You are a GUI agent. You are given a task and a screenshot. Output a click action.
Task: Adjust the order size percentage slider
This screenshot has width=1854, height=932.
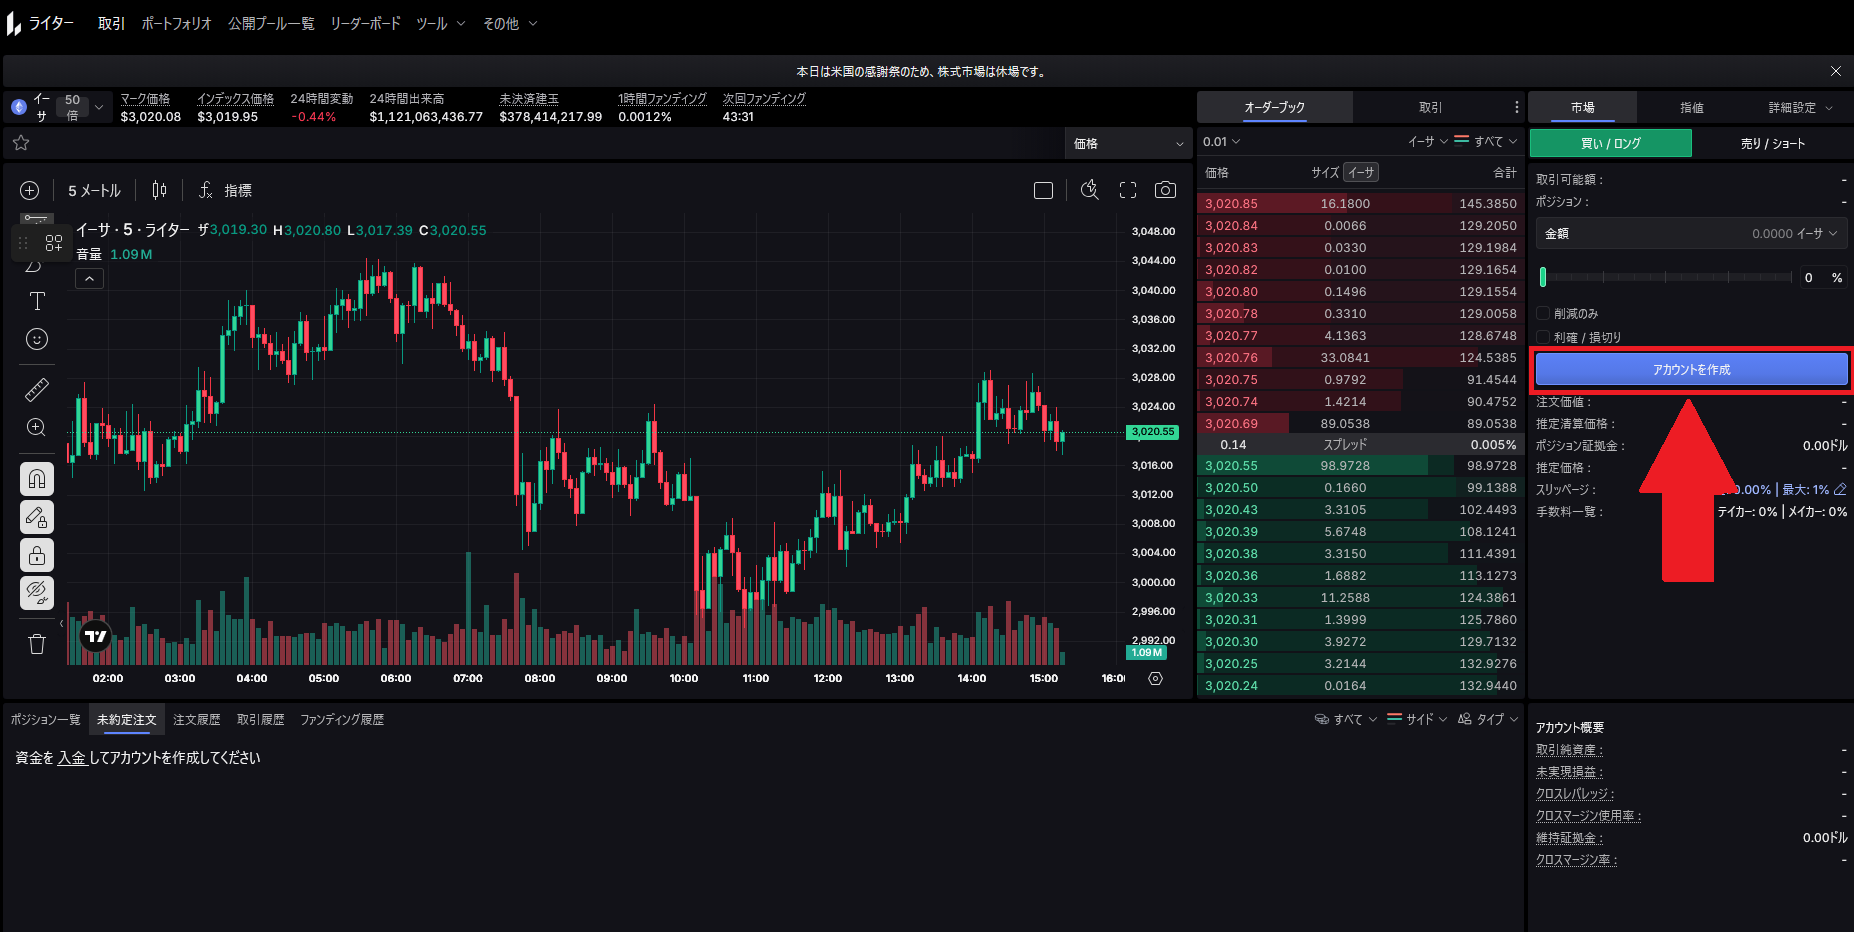click(1665, 277)
